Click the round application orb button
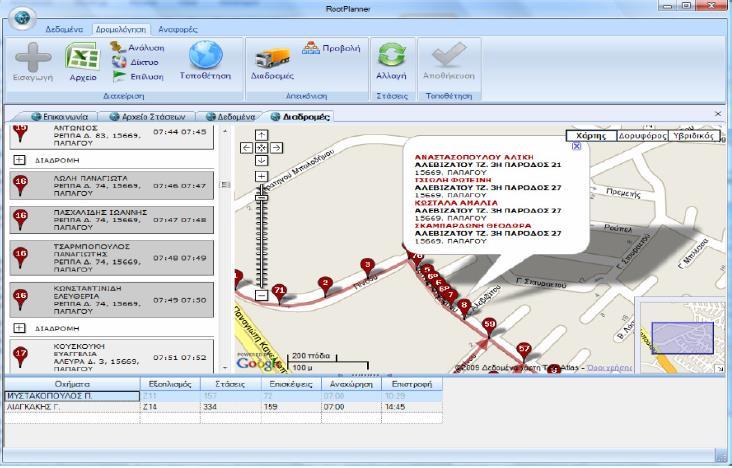This screenshot has width=732, height=468. pyautogui.click(x=22, y=18)
